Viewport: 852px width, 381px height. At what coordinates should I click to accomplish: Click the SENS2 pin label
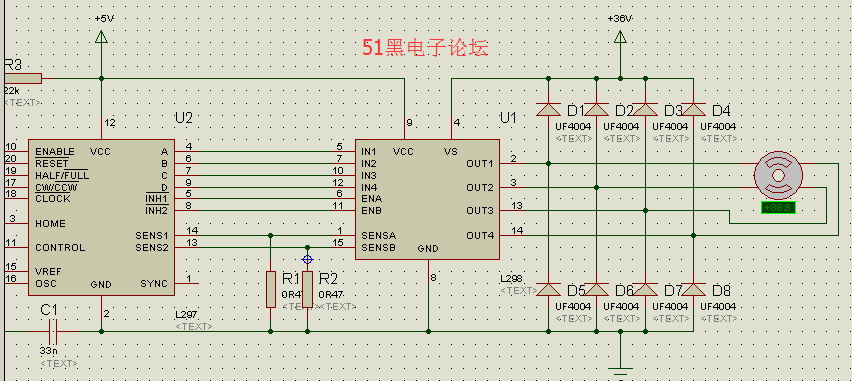pyautogui.click(x=152, y=247)
